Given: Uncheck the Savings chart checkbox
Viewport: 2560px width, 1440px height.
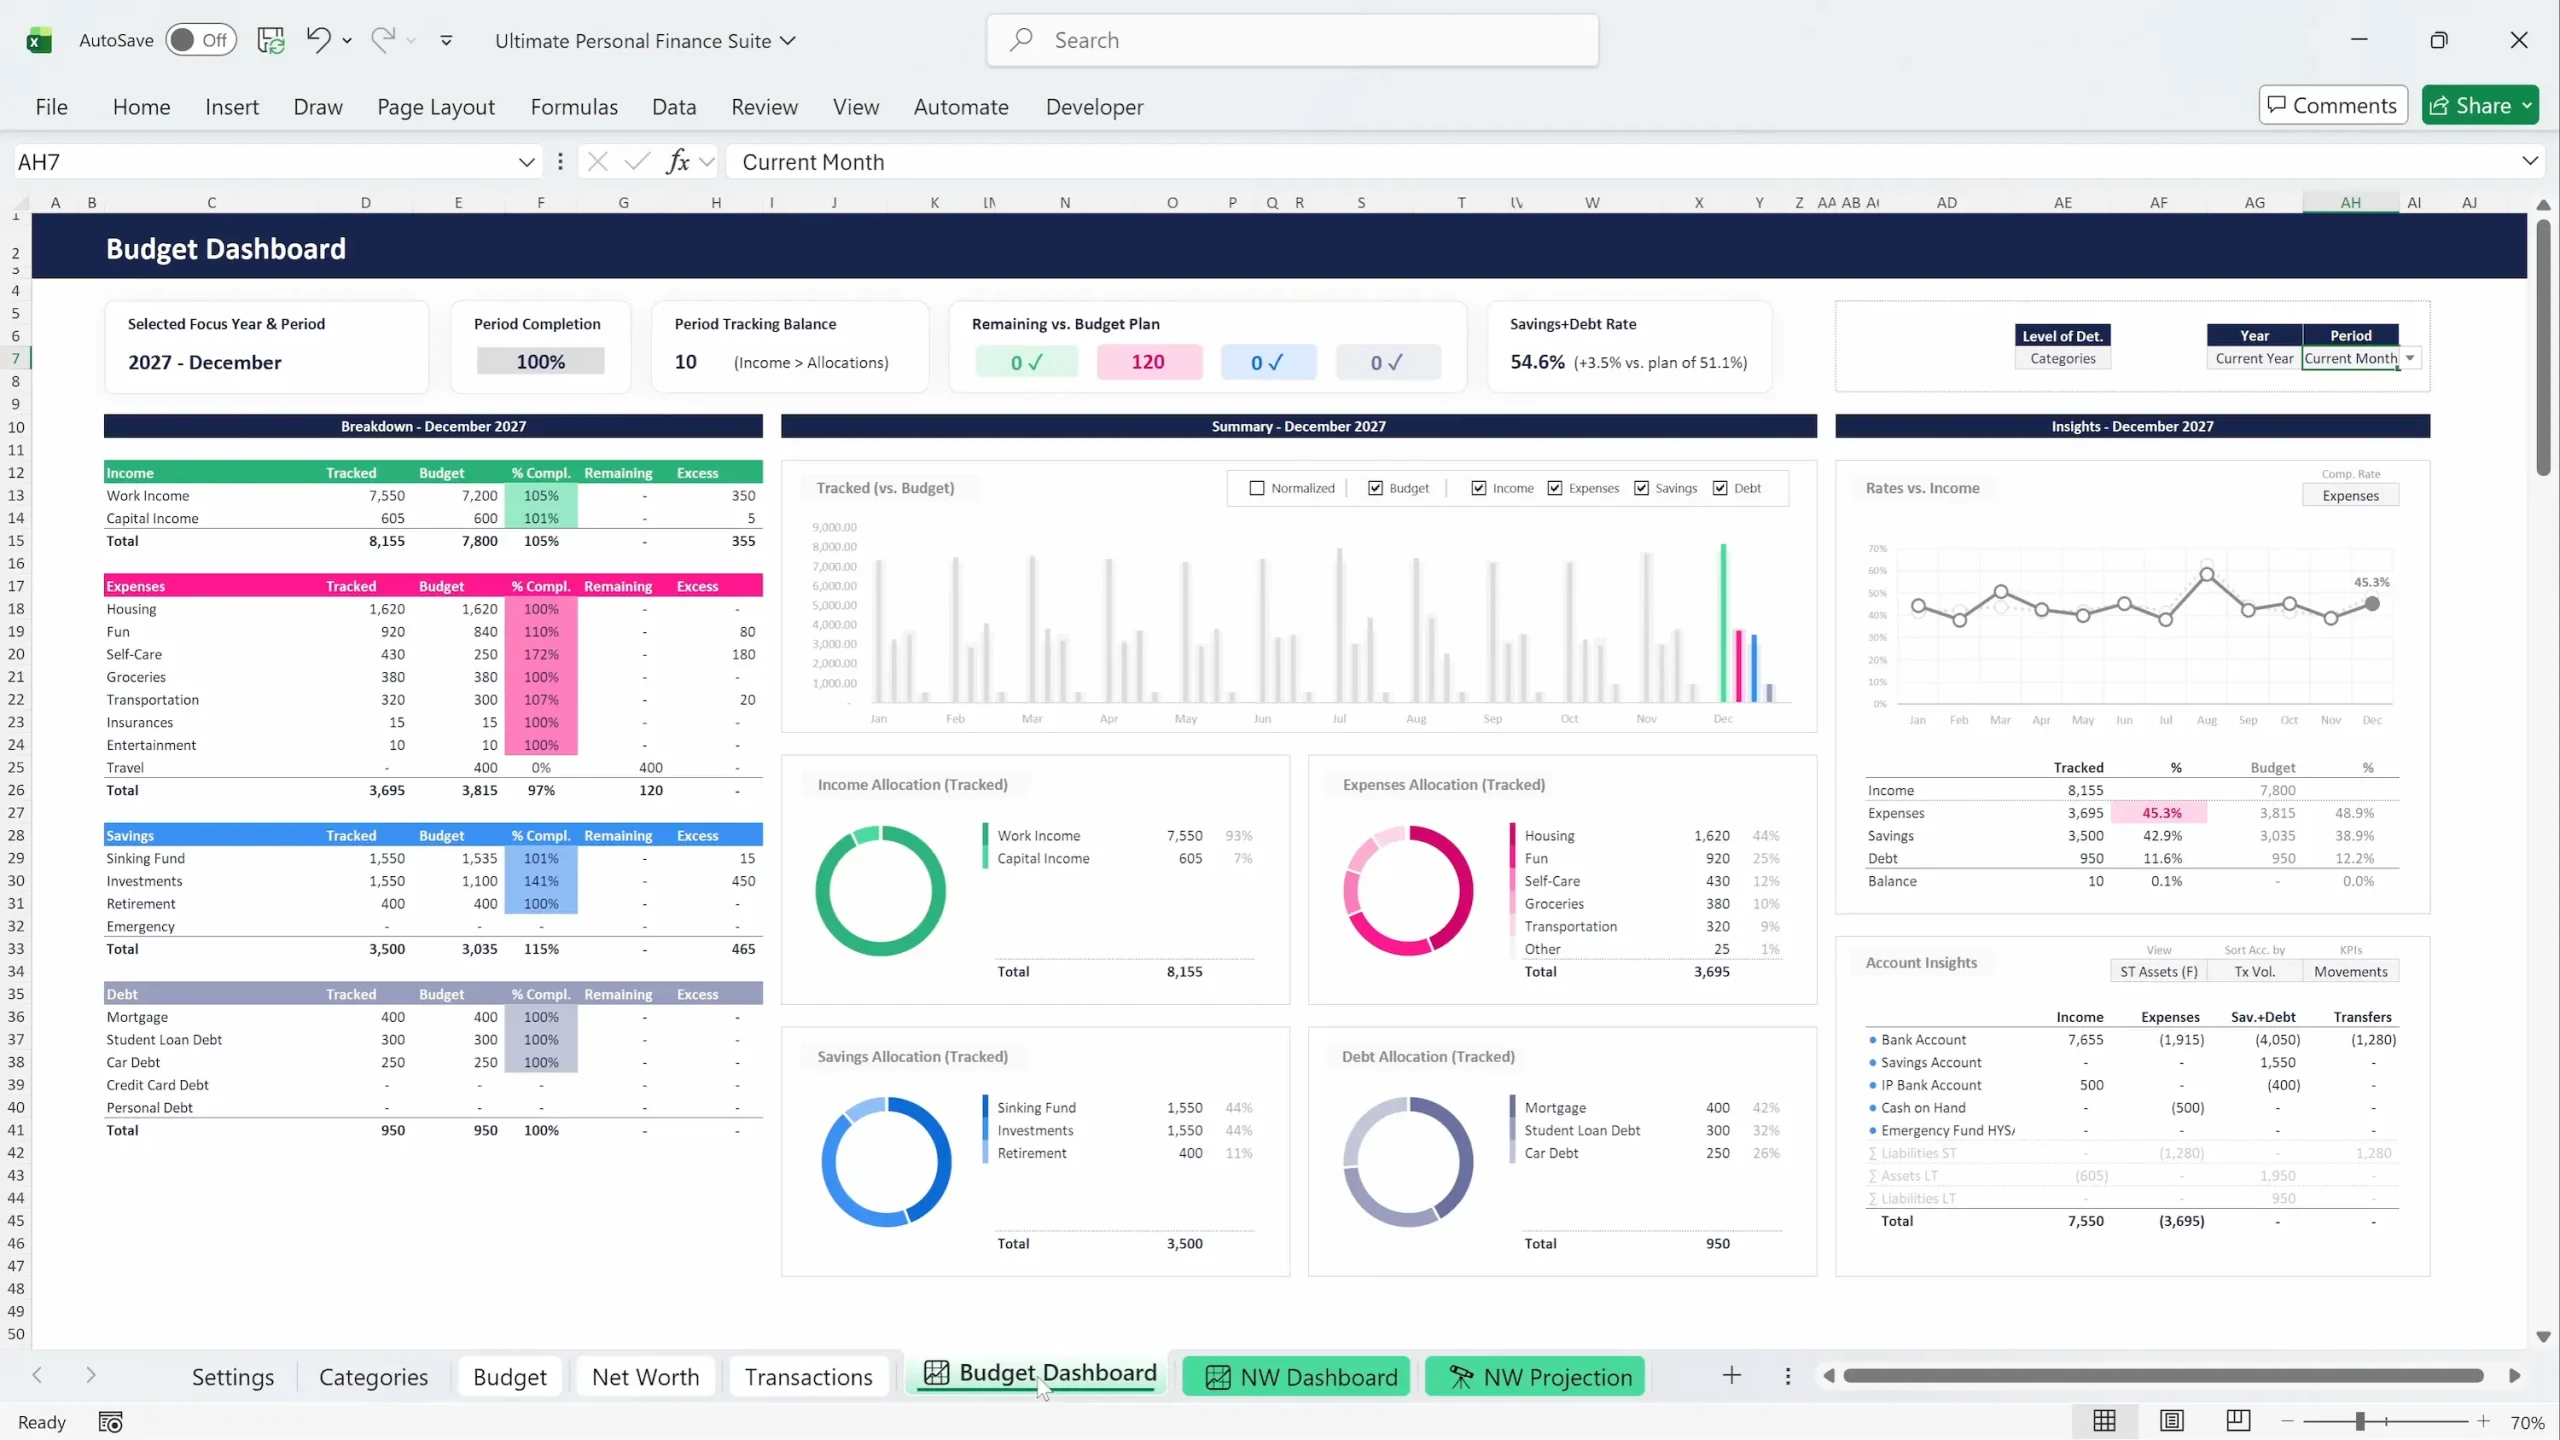Looking at the screenshot, I should [1641, 488].
